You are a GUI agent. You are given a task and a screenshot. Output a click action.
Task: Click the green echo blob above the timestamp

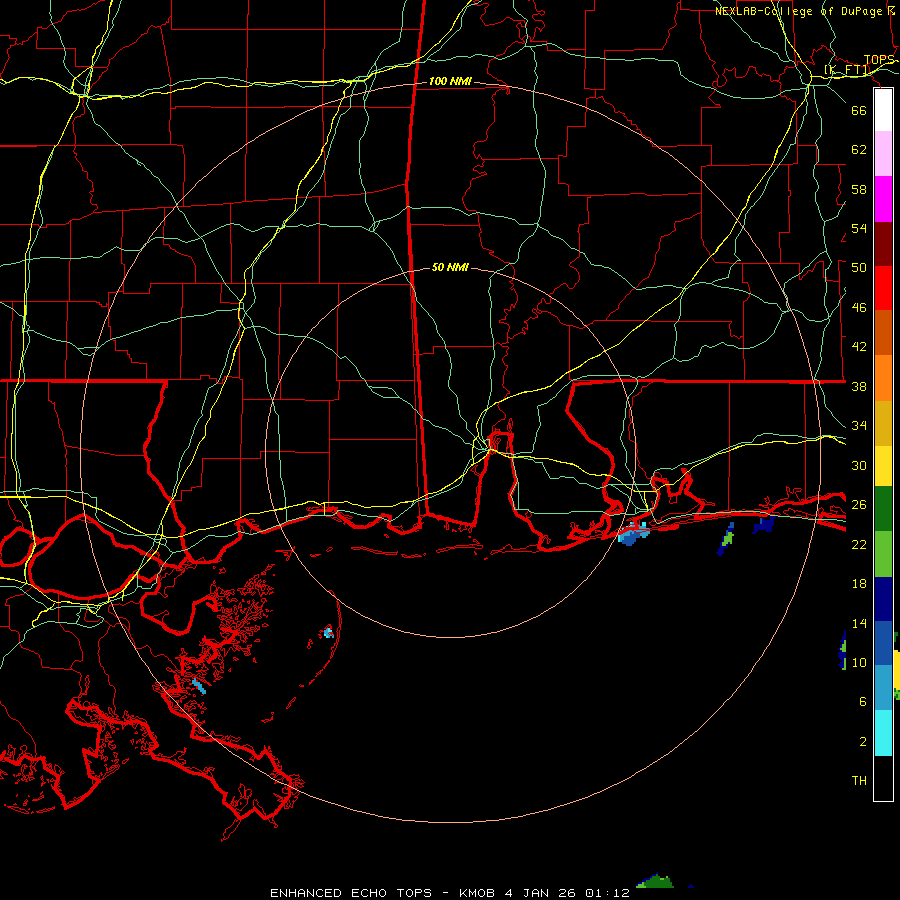[655, 881]
